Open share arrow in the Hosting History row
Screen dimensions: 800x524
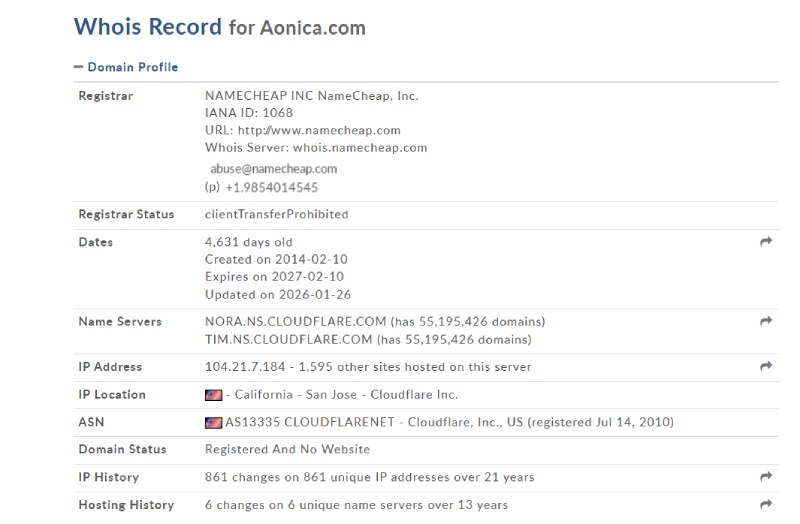pyautogui.click(x=766, y=504)
